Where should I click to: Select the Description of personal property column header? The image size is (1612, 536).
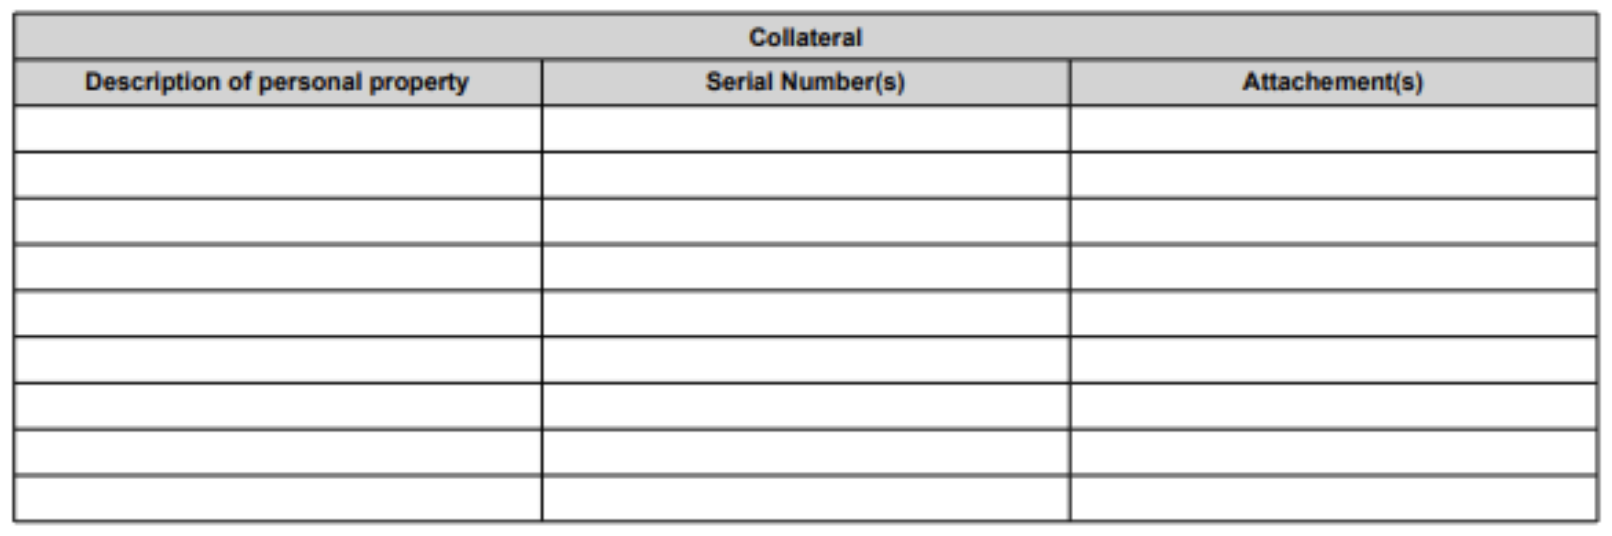277,82
